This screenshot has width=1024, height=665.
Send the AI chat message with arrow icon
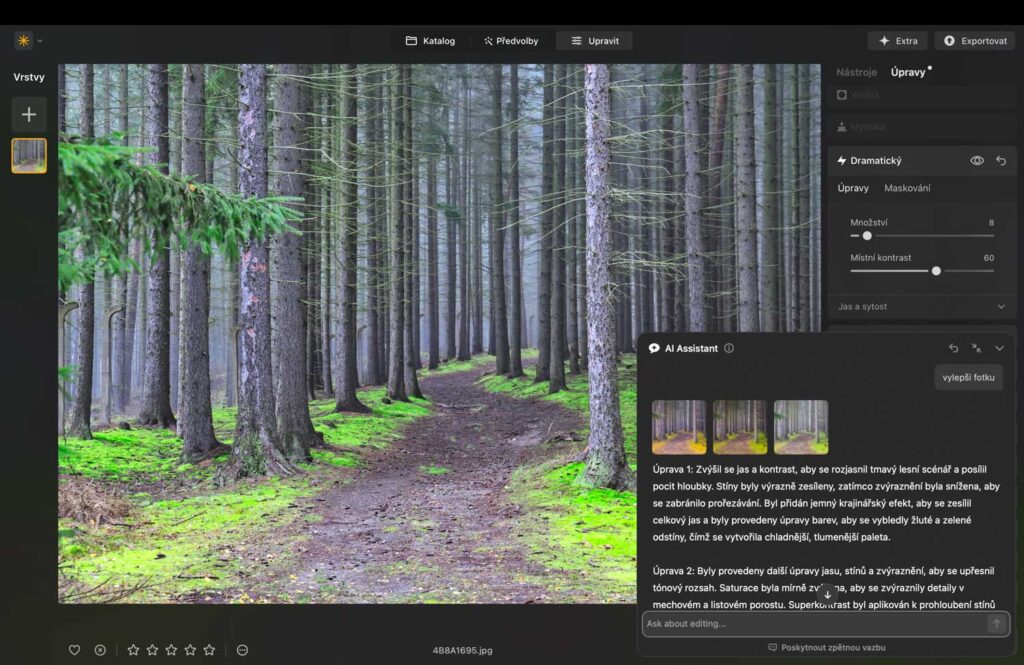pos(996,623)
